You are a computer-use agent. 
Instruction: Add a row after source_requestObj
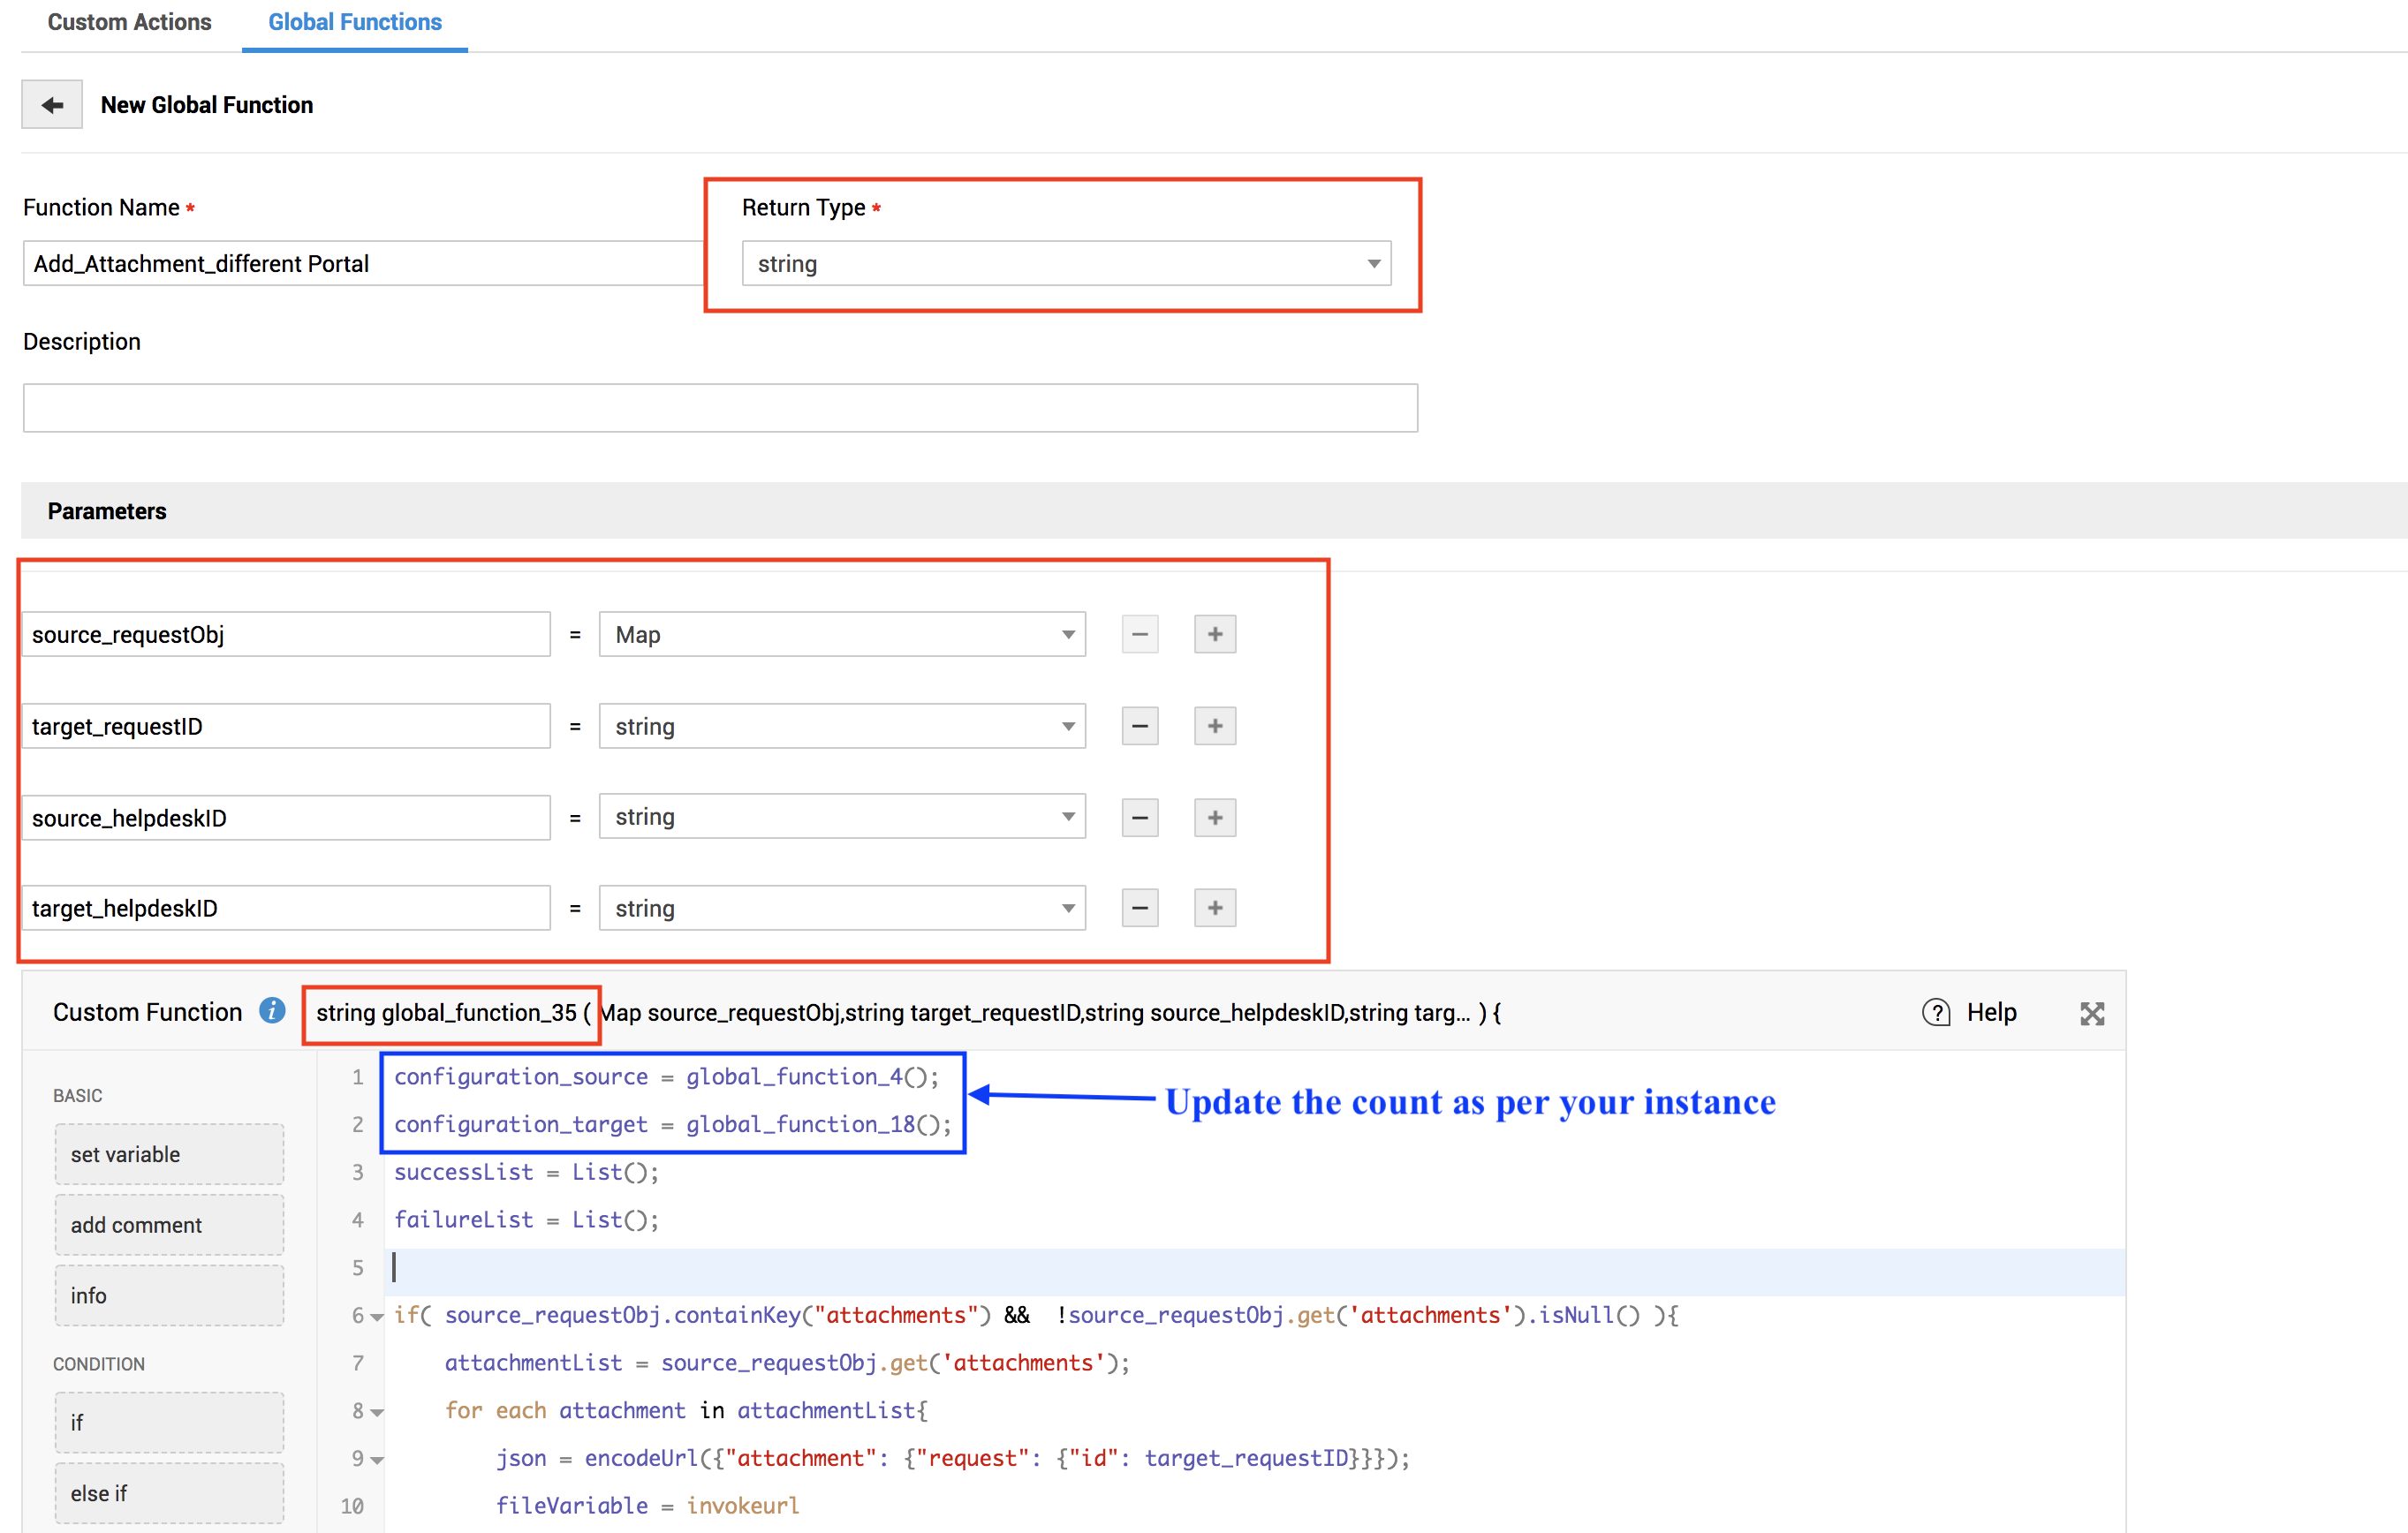pyautogui.click(x=1214, y=634)
